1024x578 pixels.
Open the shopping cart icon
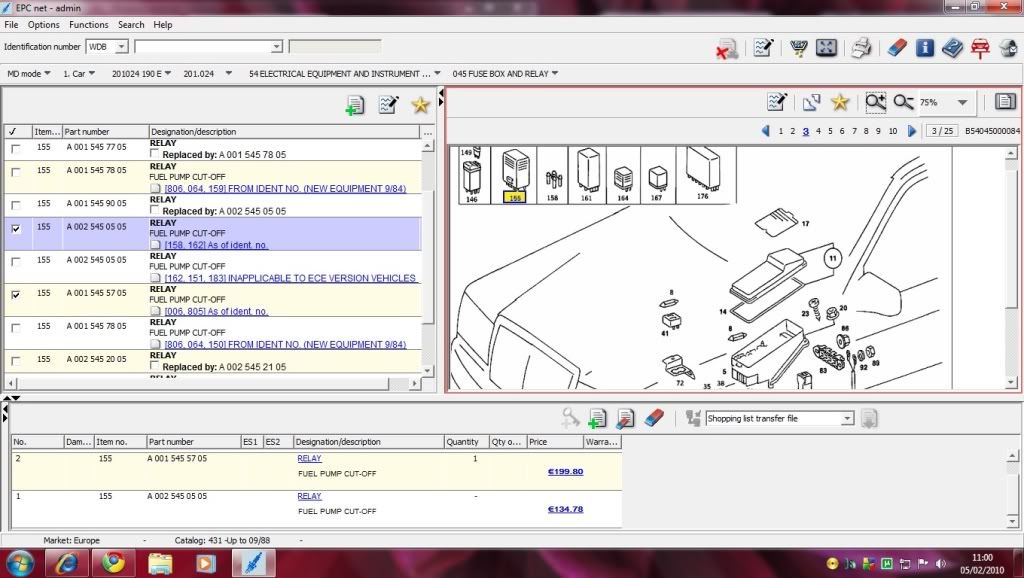tap(798, 47)
